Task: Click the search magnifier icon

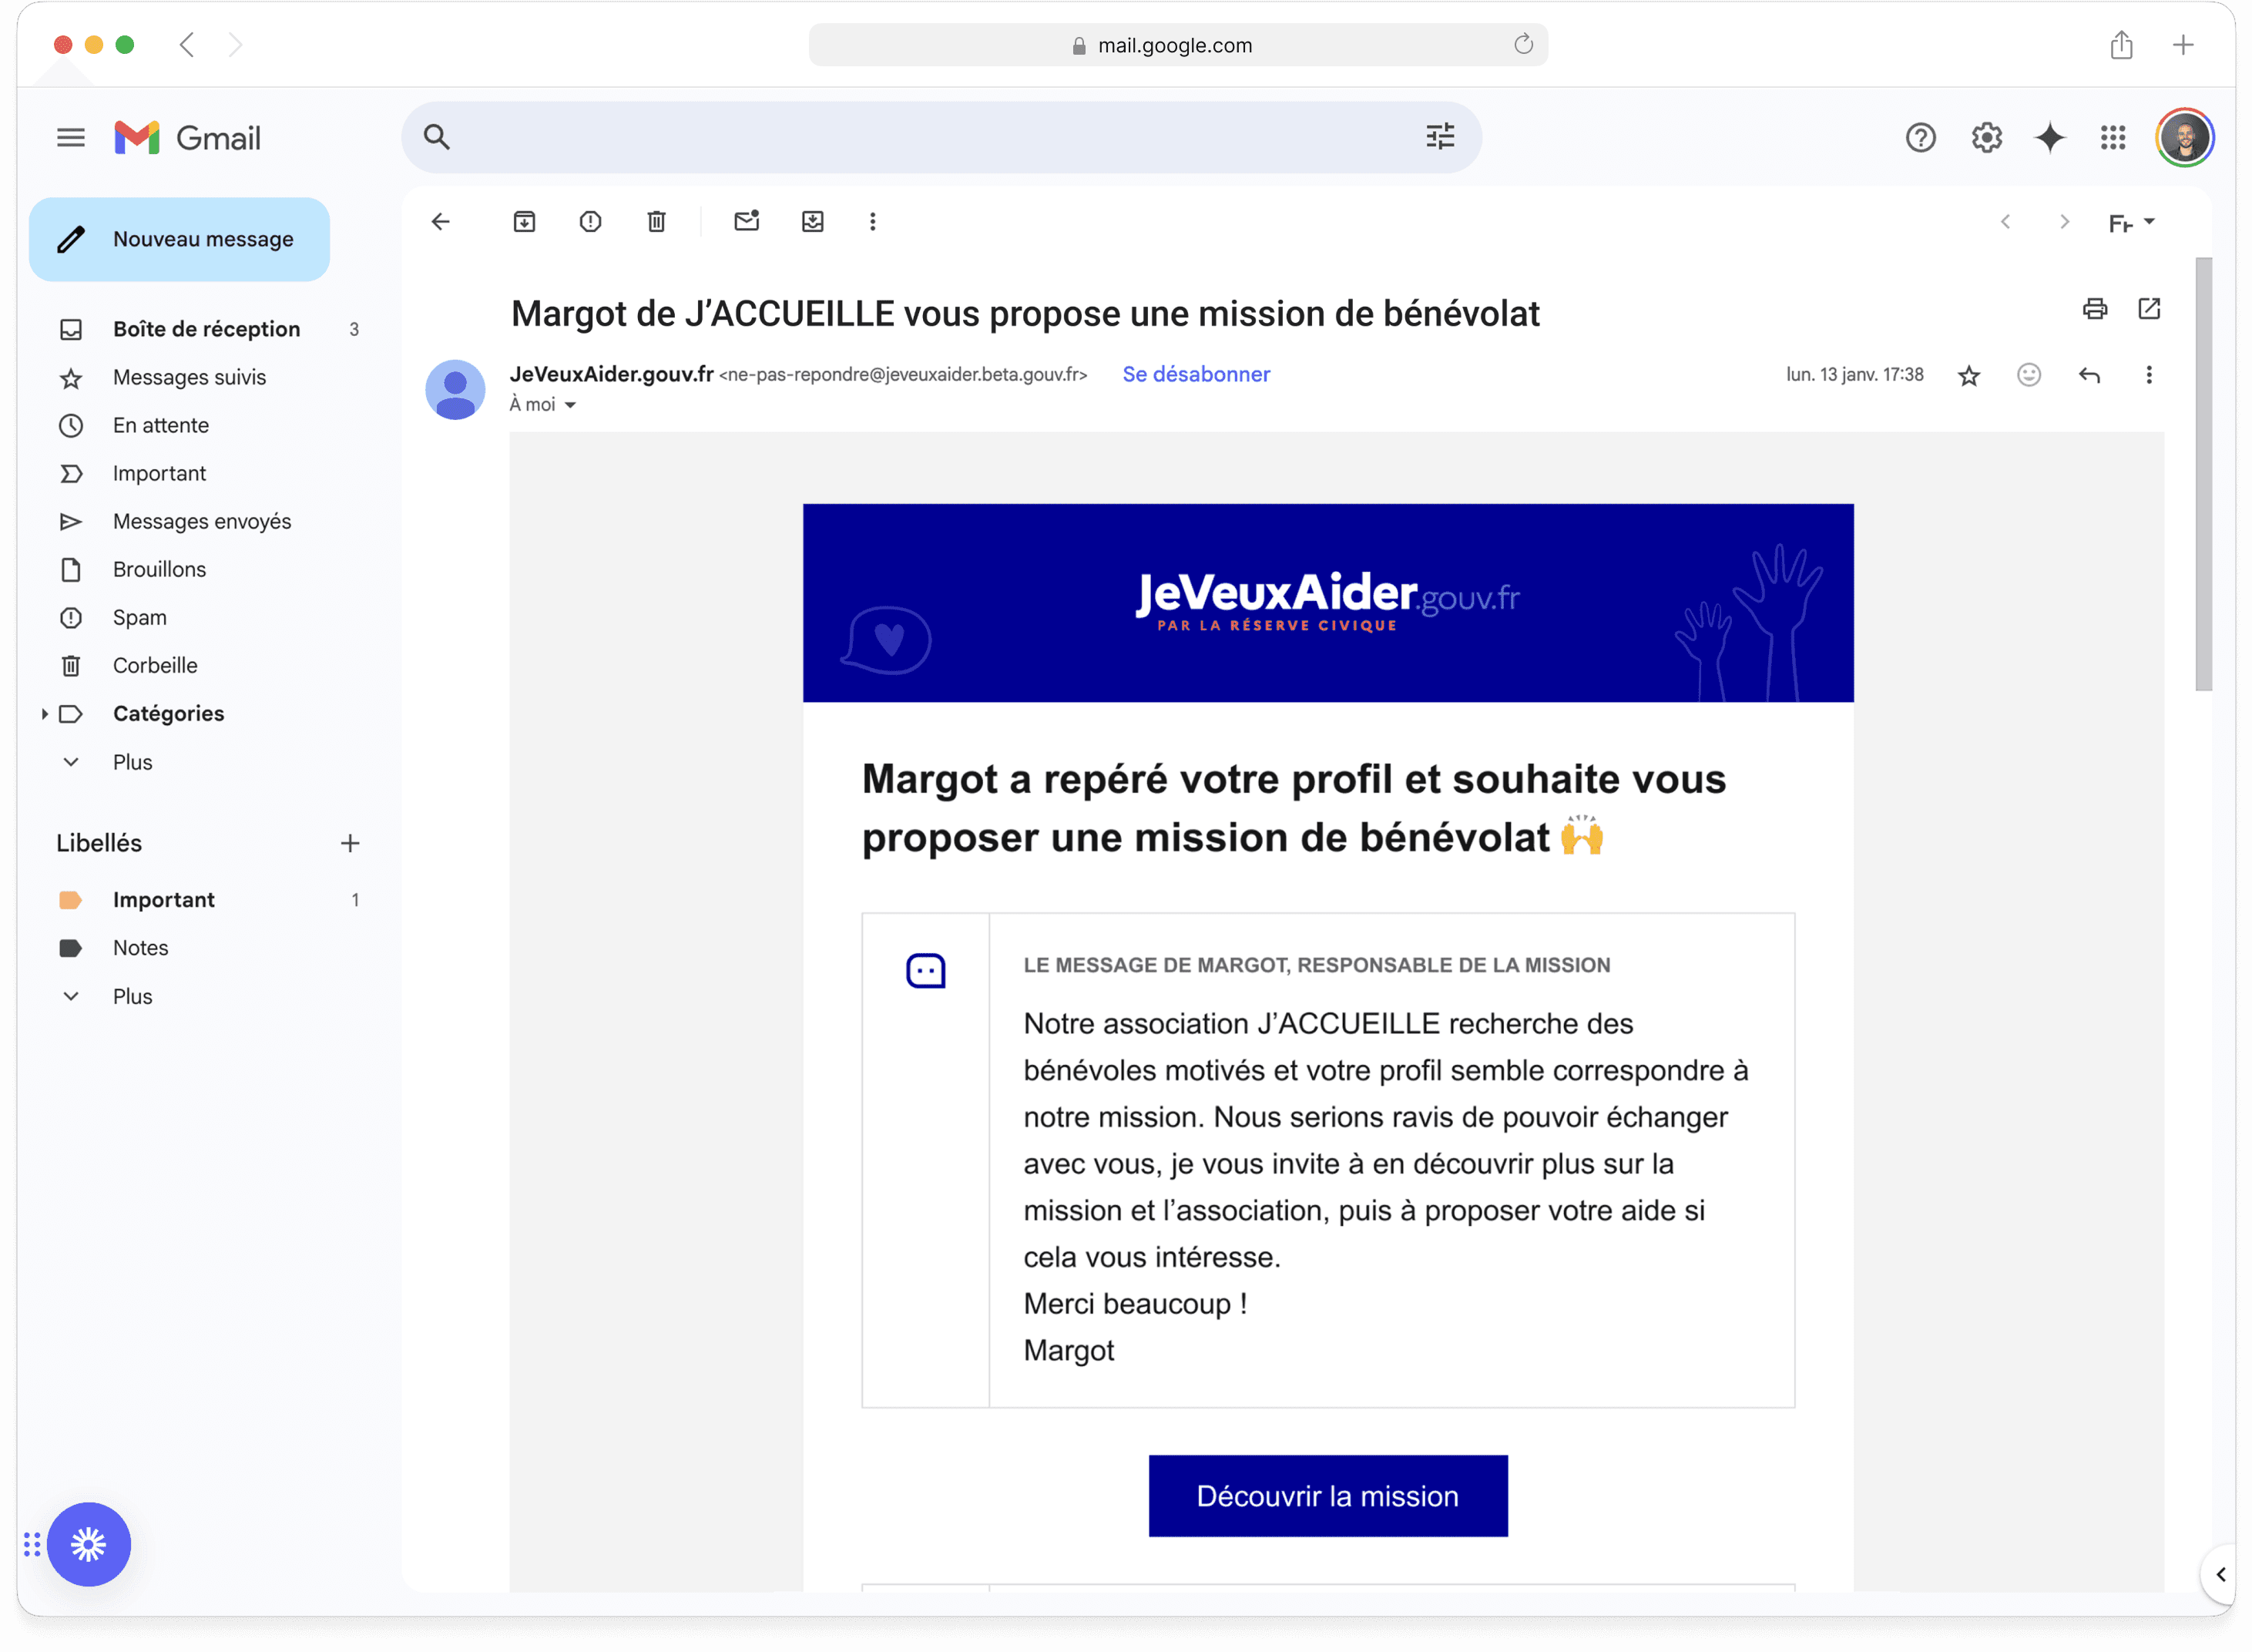Action: [x=437, y=137]
